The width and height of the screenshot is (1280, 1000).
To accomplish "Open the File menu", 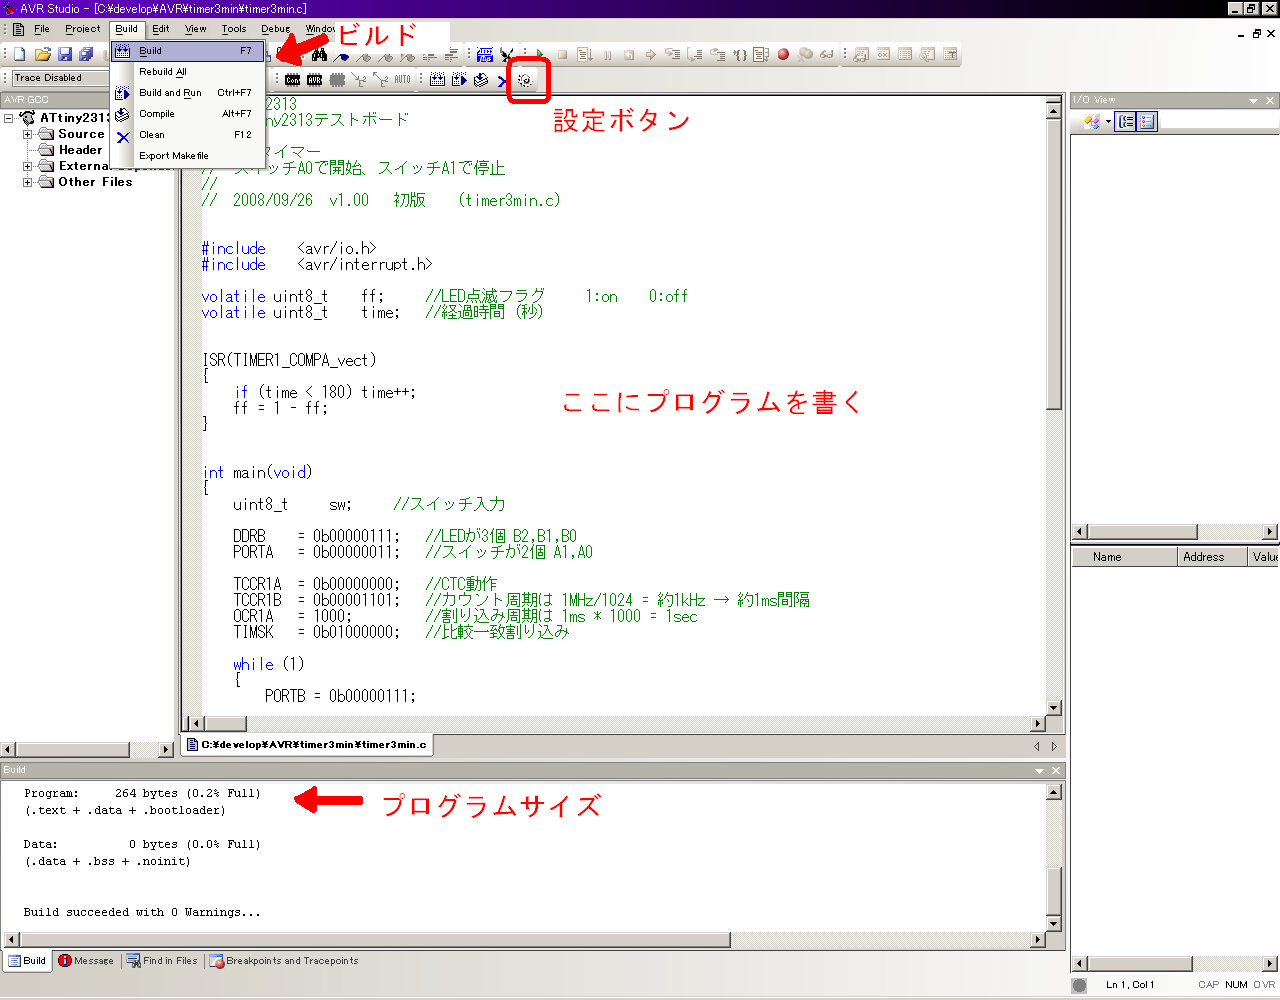I will [41, 29].
